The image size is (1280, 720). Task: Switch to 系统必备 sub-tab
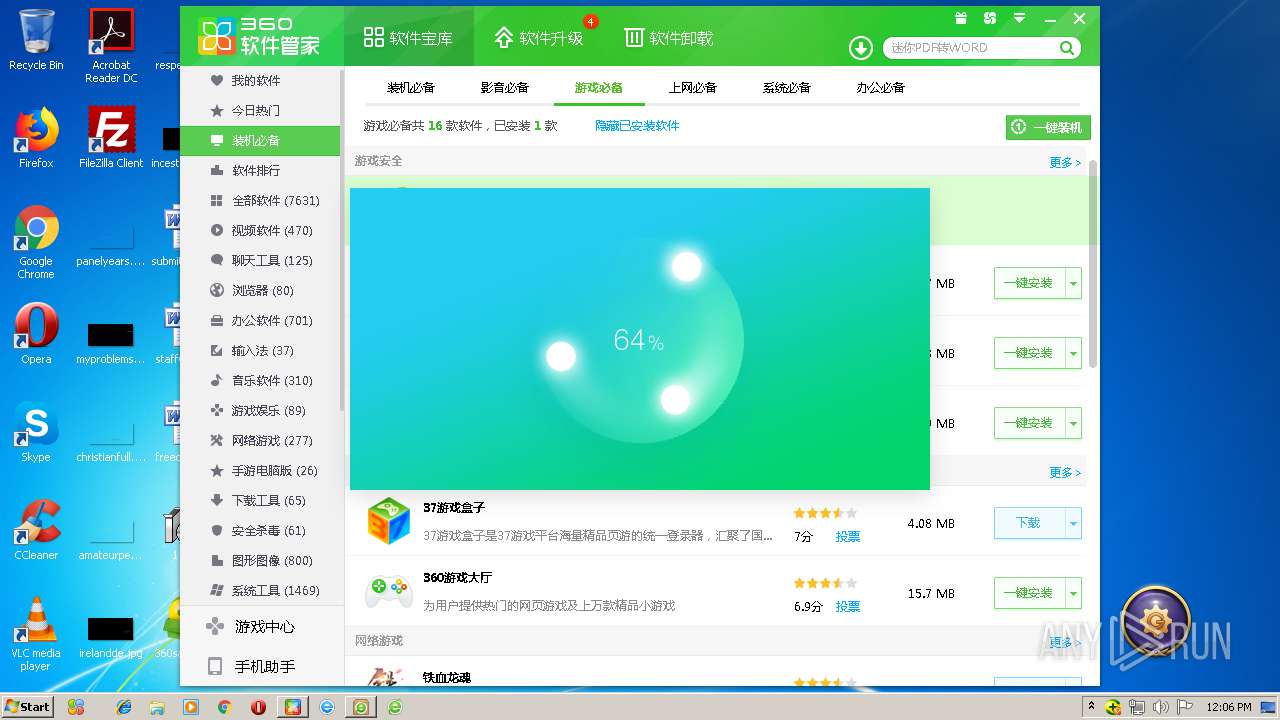point(787,87)
